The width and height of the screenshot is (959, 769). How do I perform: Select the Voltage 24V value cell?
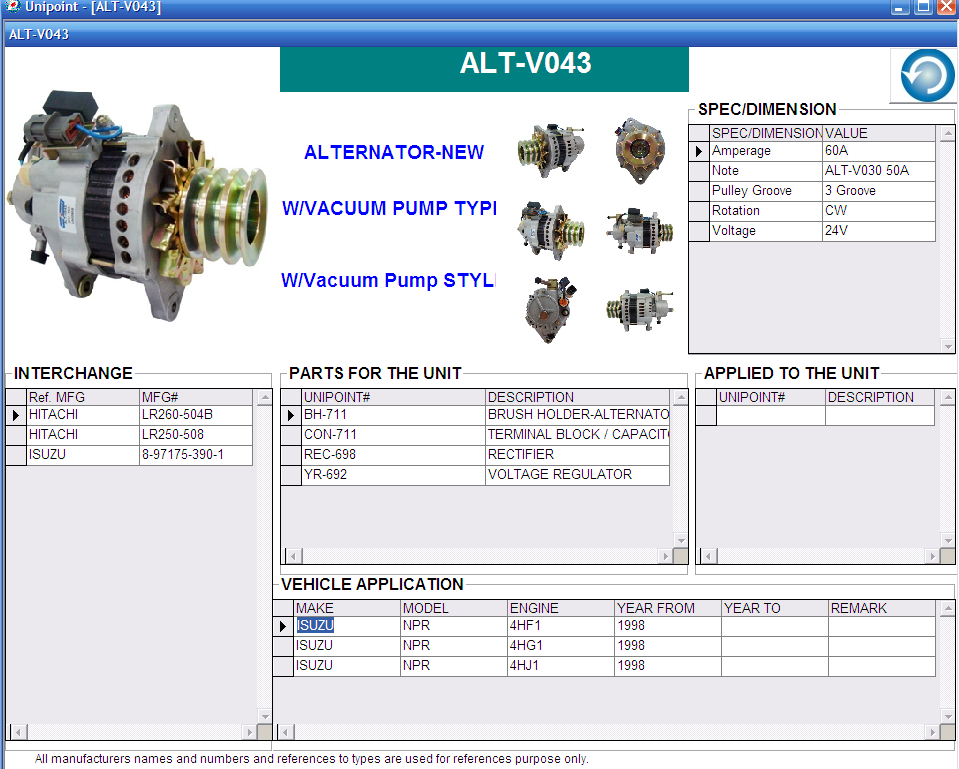(878, 231)
